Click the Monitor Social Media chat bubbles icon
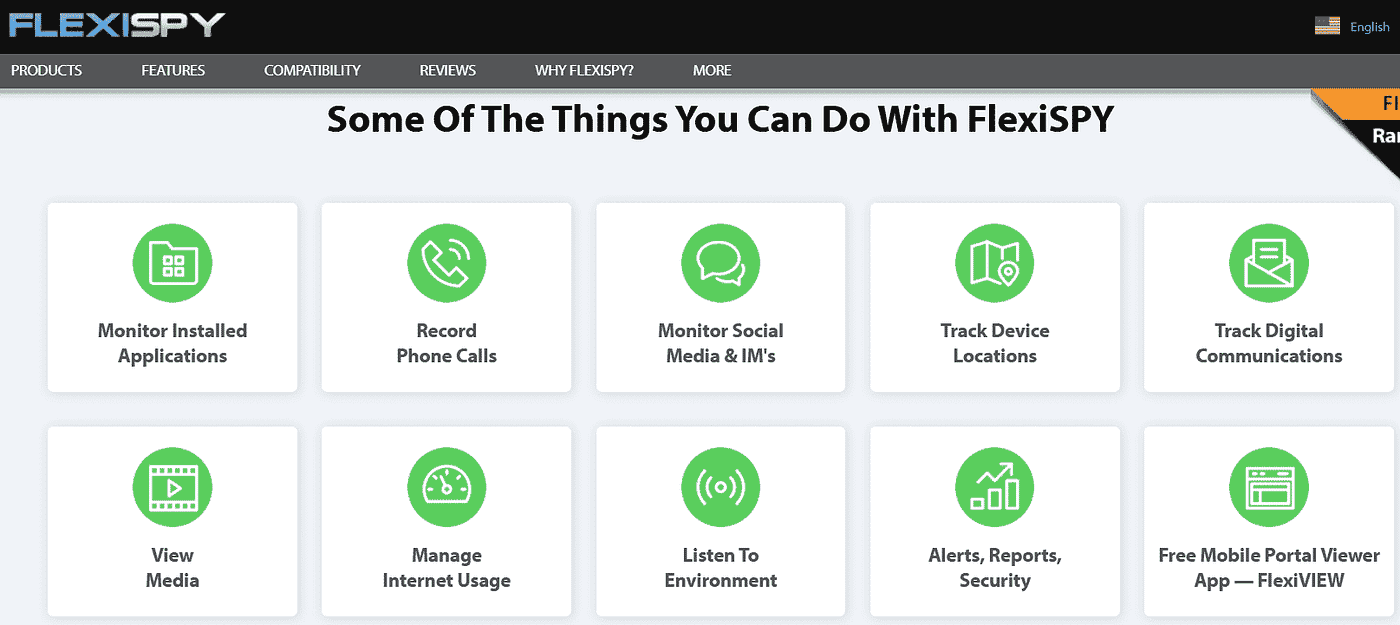 721,264
